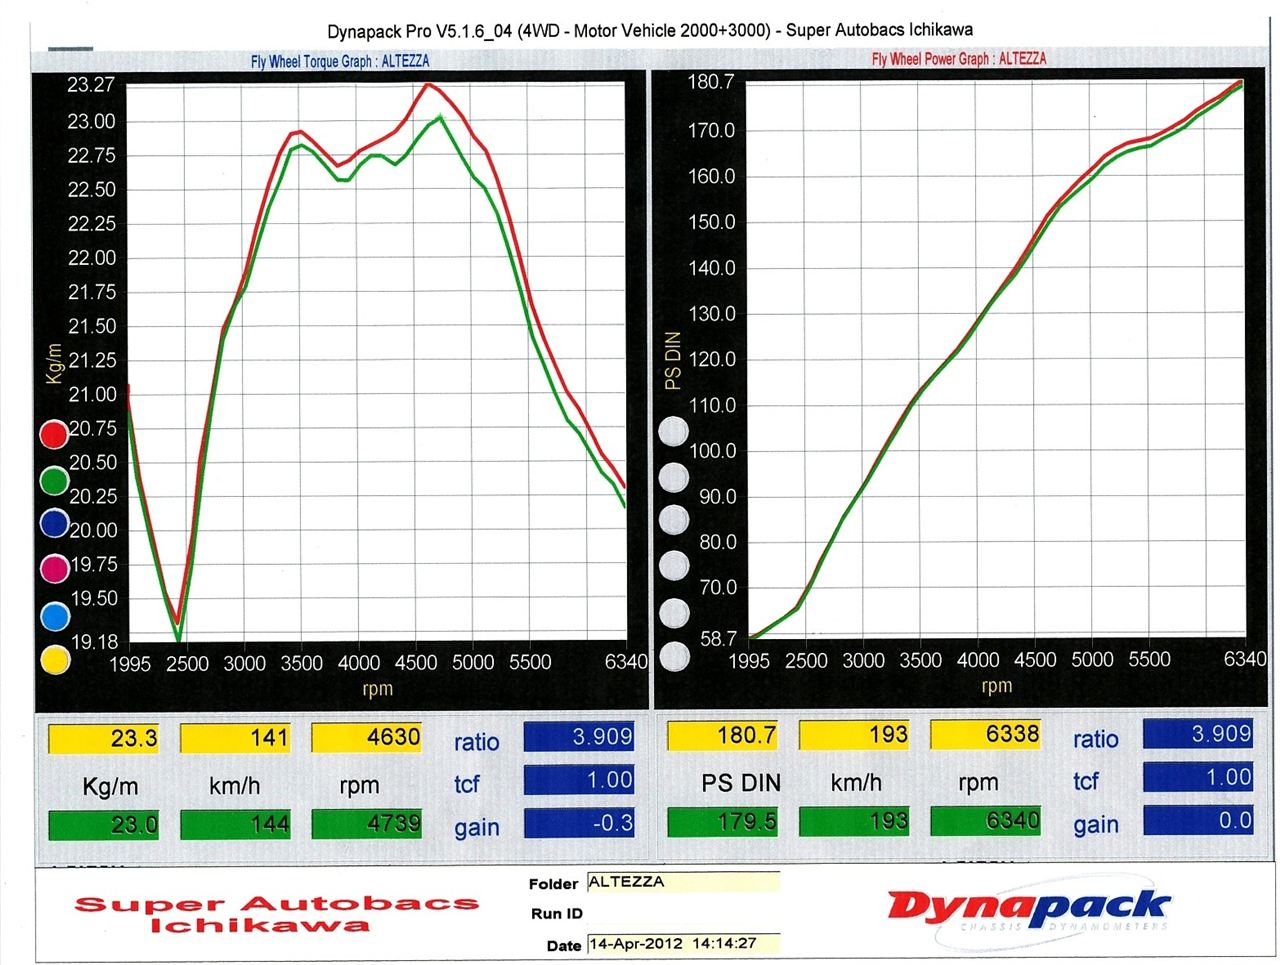Click the green rpm value 4739
The image size is (1280, 965).
click(366, 824)
